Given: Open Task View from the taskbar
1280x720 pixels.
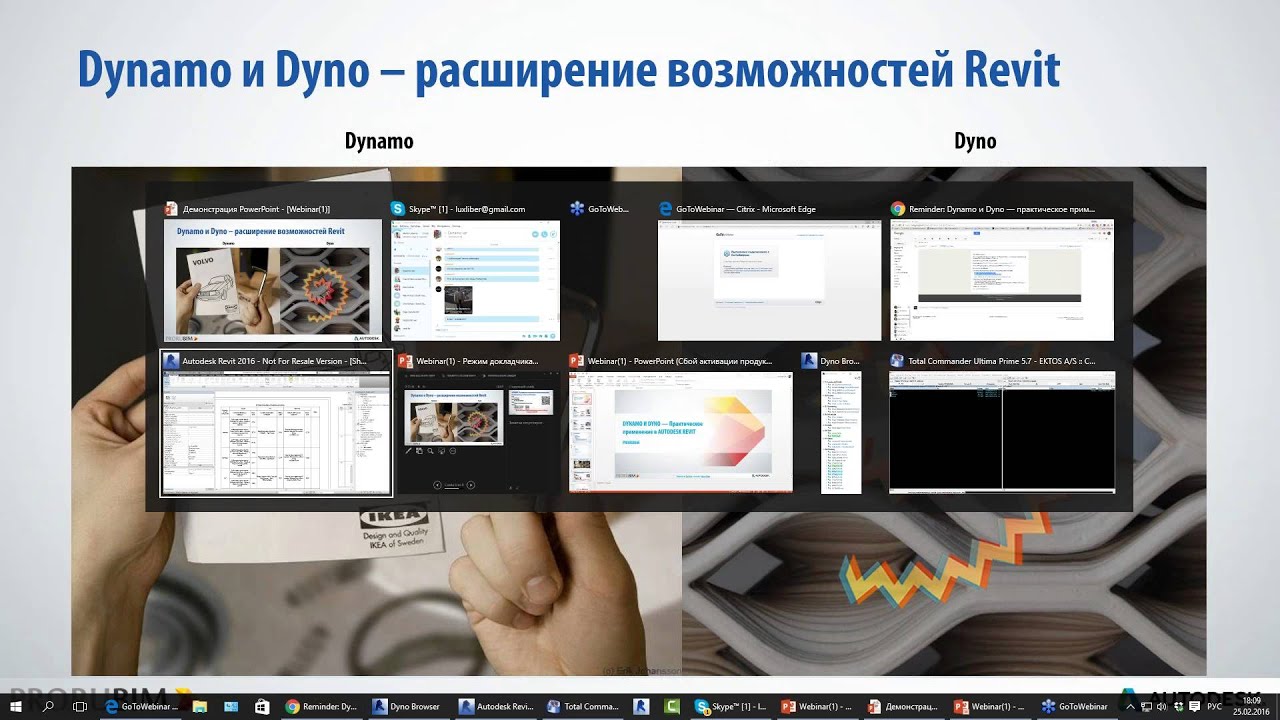Looking at the screenshot, I should 80,706.
